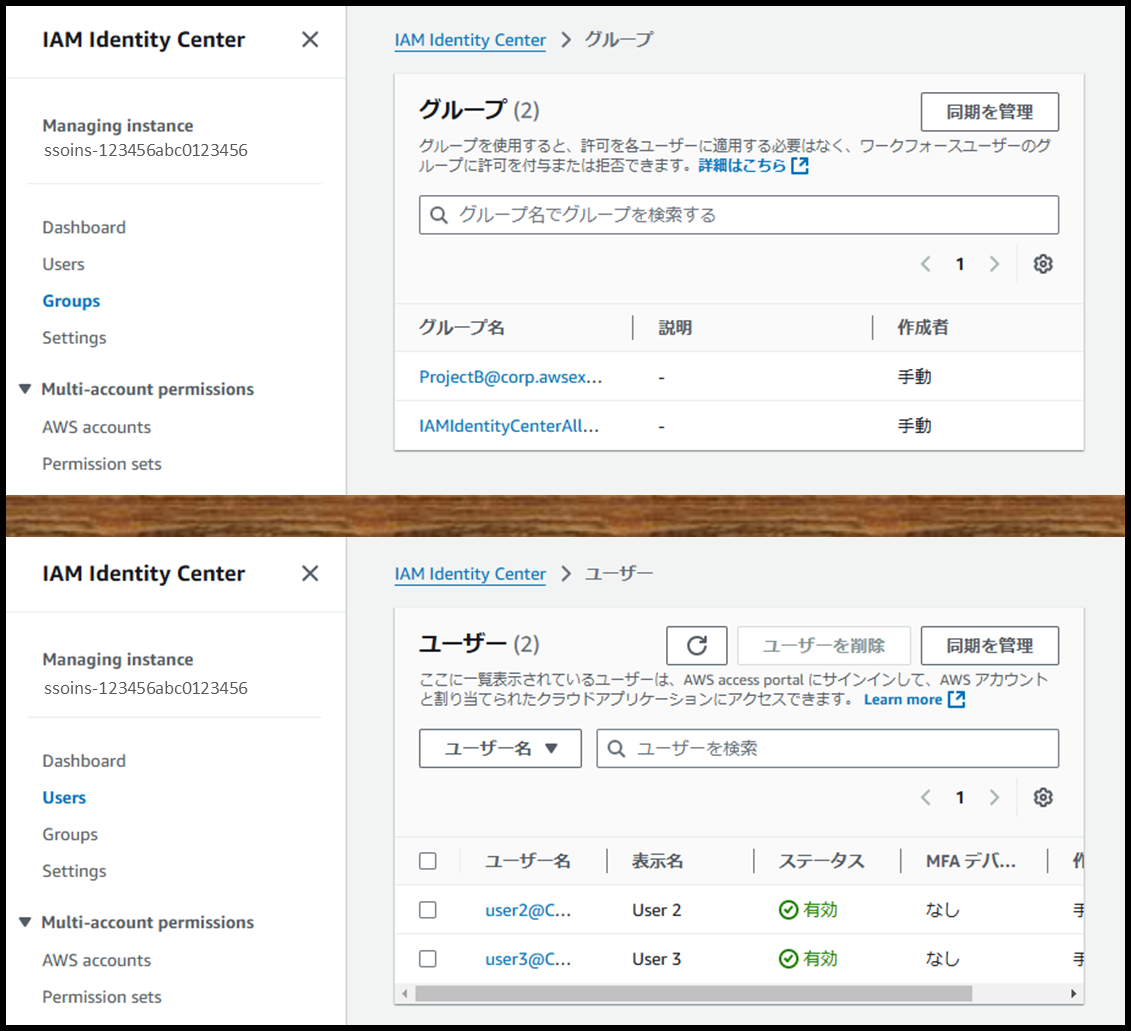
Task: Click the ステータス column header
Action: [x=822, y=861]
